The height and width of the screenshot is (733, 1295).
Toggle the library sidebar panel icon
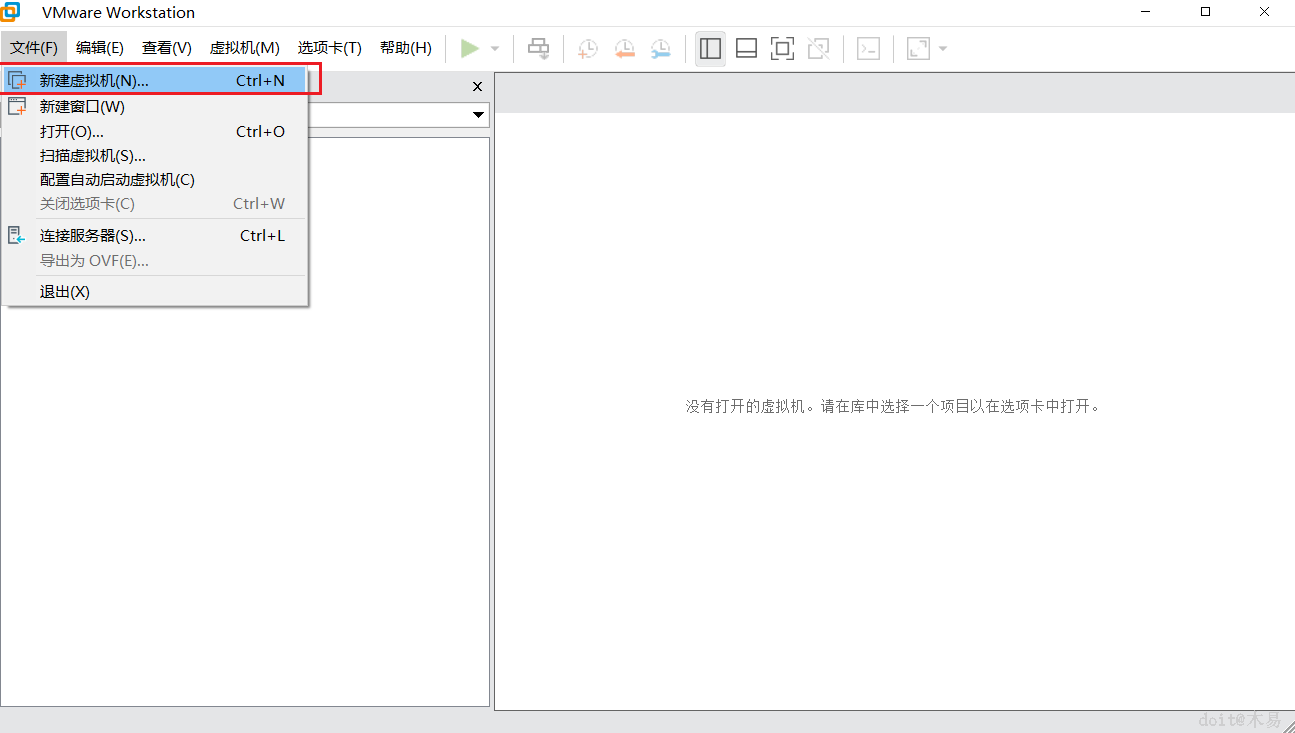(x=710, y=48)
